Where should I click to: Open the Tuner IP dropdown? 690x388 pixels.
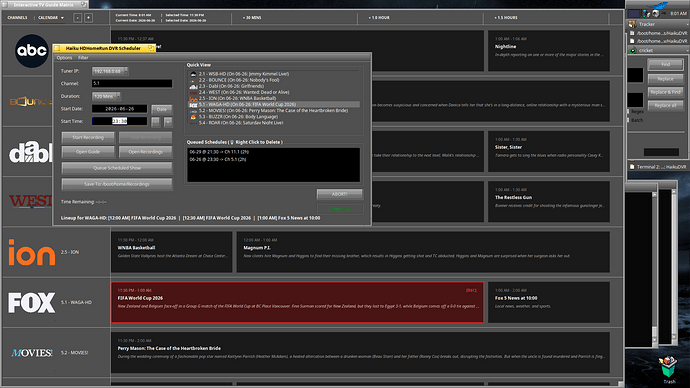tap(110, 71)
